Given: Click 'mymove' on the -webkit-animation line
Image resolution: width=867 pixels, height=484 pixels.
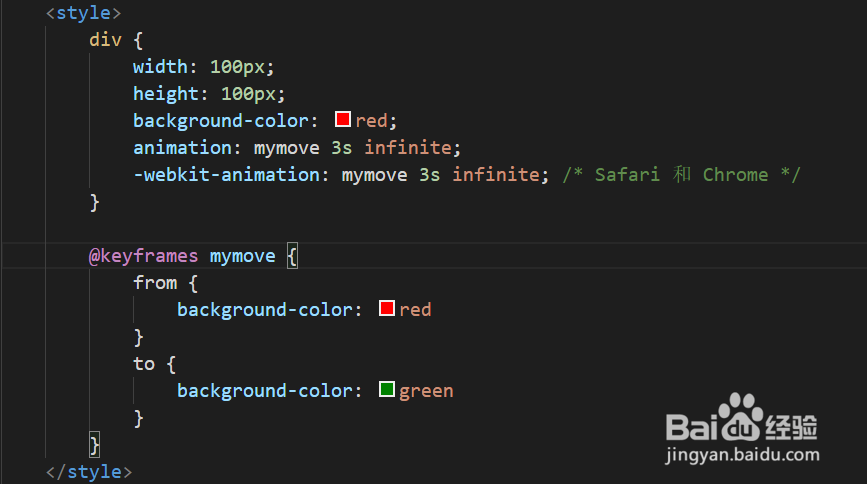Looking at the screenshot, I should pyautogui.click(x=374, y=175).
